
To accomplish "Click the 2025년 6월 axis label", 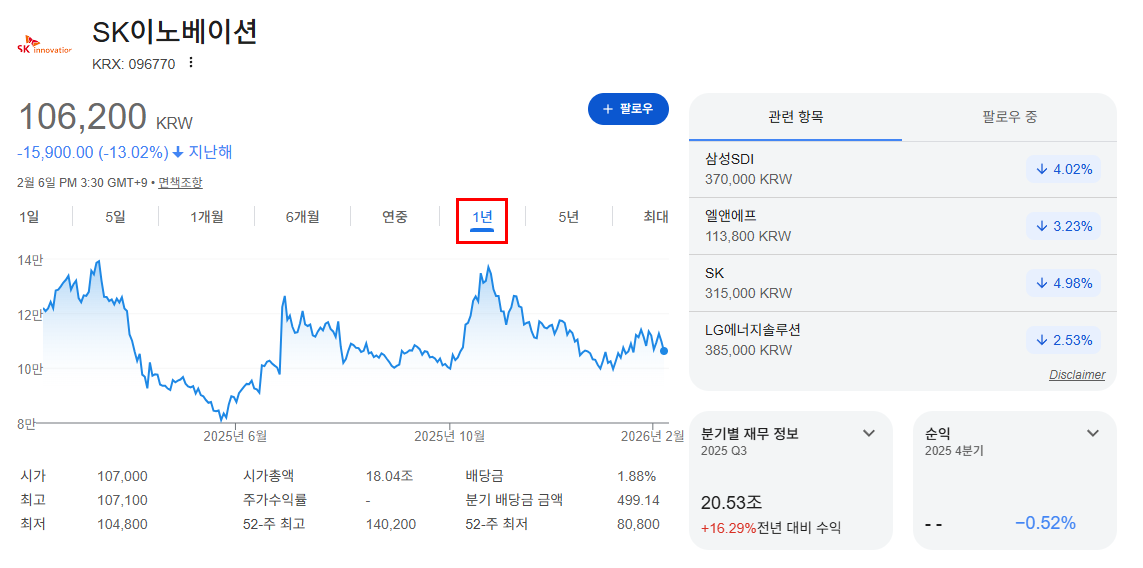I will tap(235, 436).
